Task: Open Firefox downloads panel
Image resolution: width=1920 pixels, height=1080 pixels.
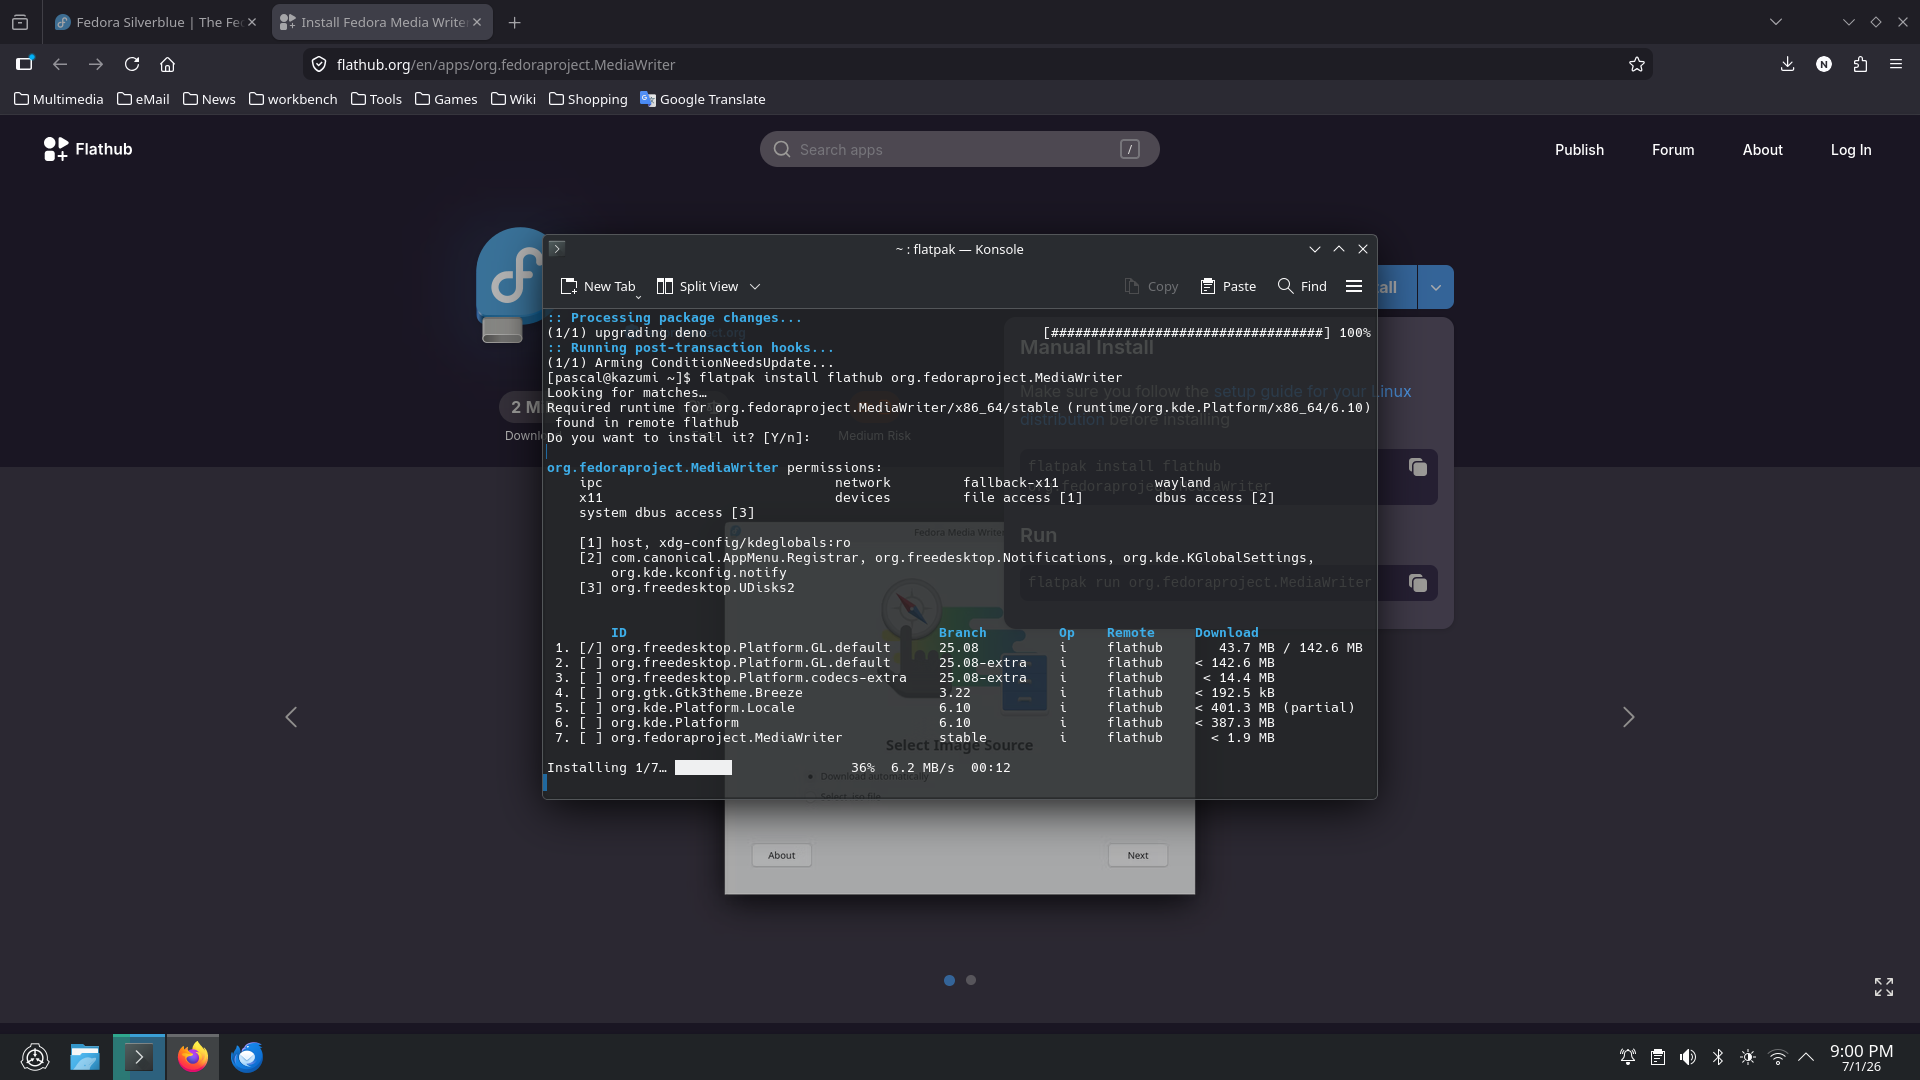Action: 1787,64
